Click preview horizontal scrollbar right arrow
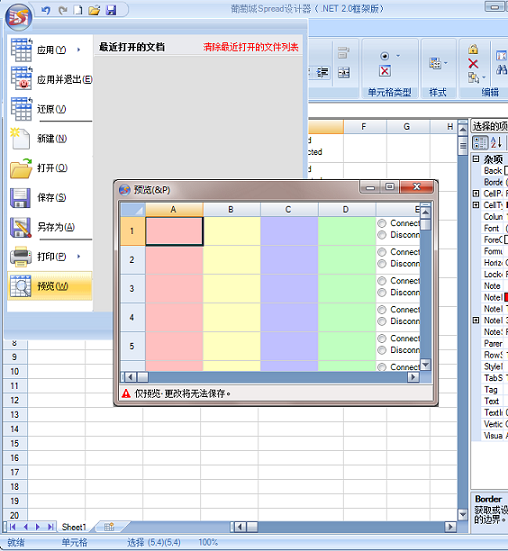The width and height of the screenshot is (508, 551). (x=413, y=377)
